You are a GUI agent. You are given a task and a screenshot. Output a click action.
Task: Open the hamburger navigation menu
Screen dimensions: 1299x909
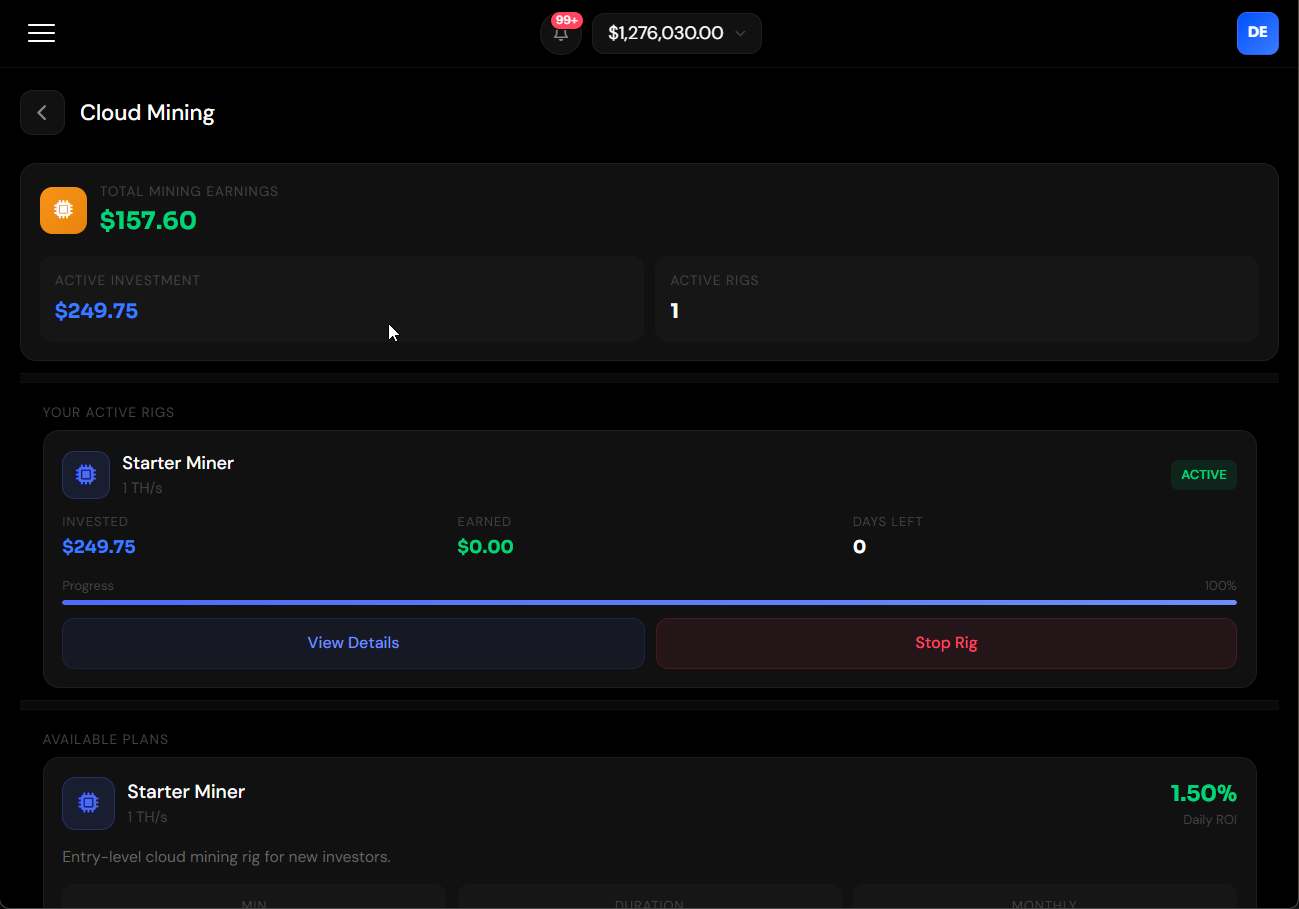[41, 33]
